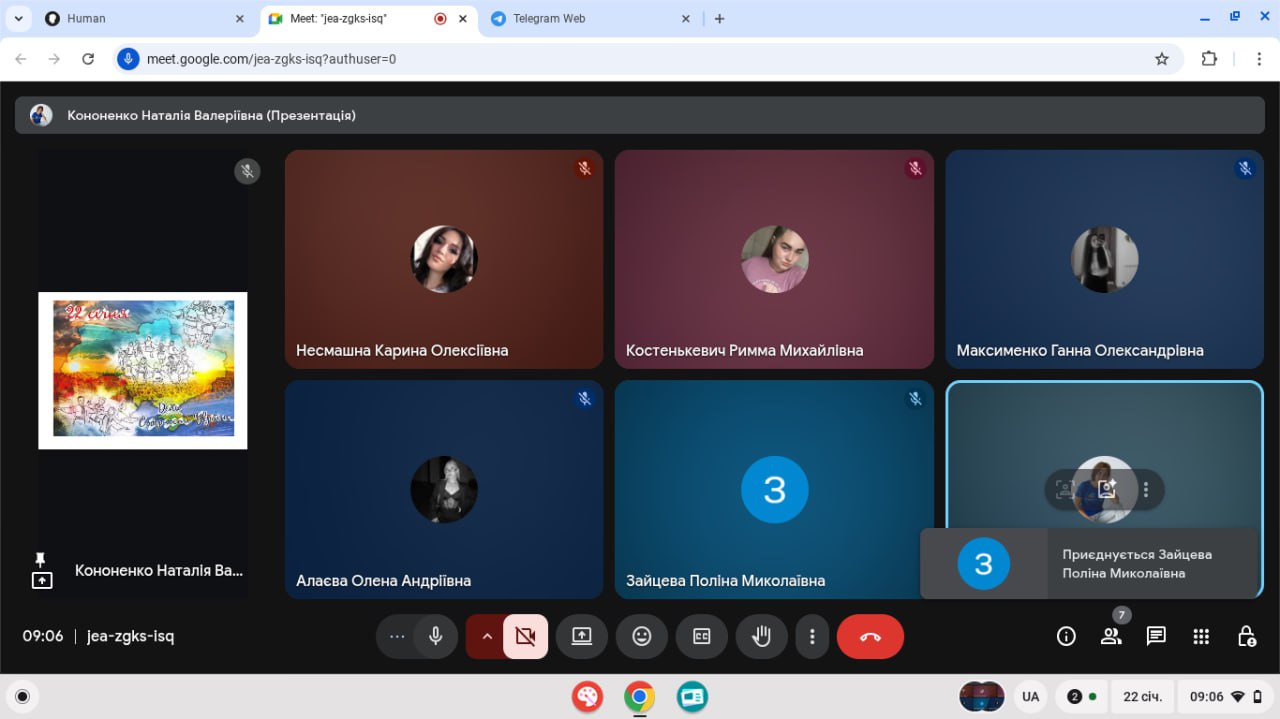Start screen sharing with present button

tap(582, 636)
